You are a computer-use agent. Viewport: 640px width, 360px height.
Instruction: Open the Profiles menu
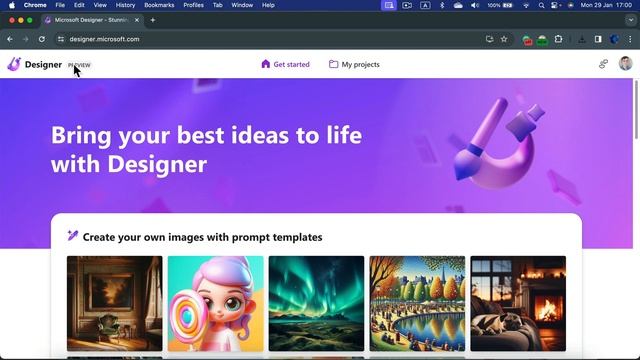193,5
